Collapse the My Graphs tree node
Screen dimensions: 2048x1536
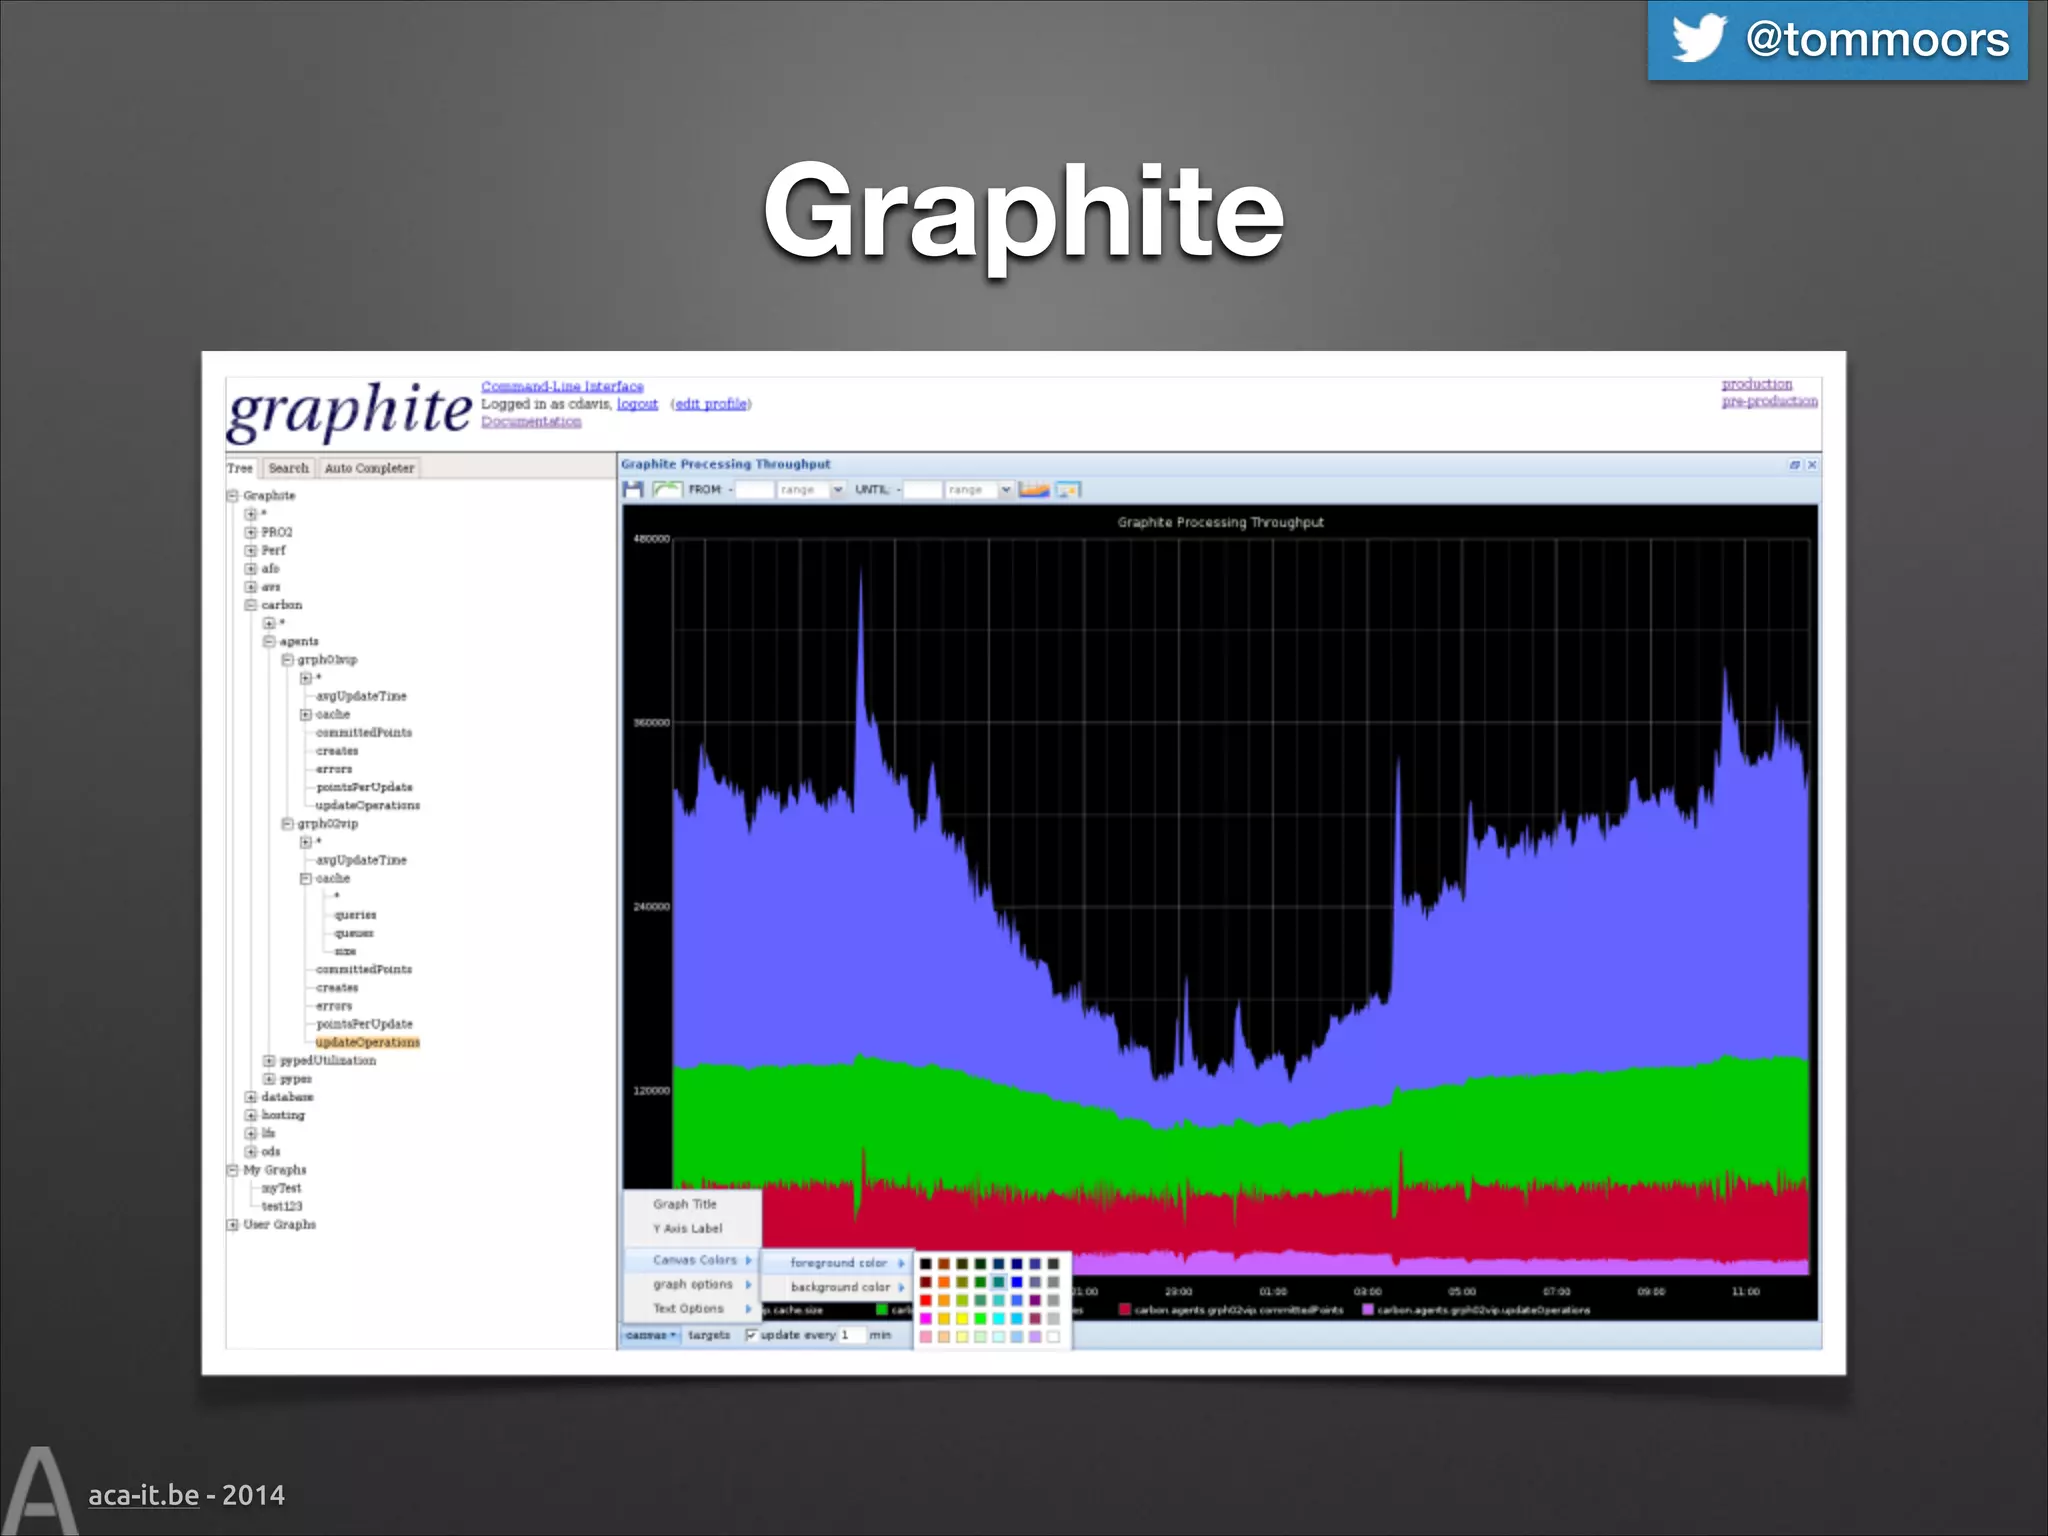point(233,1170)
